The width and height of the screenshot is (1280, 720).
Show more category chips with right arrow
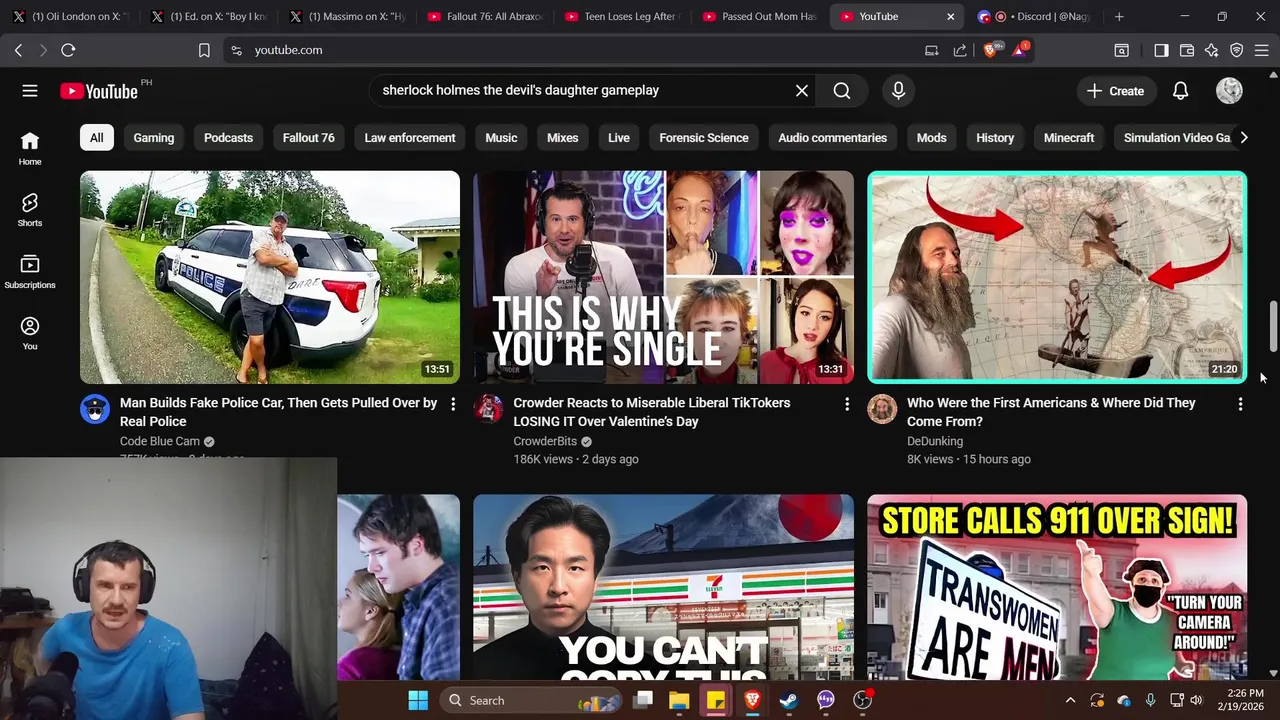tap(1243, 138)
